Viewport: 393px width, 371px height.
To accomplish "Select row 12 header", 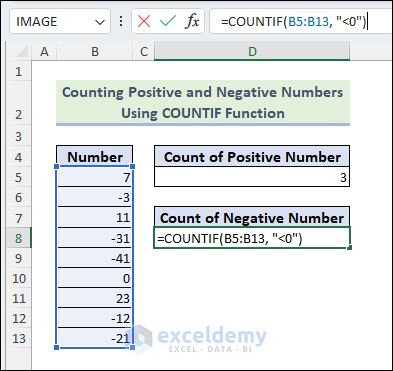I will (x=19, y=318).
